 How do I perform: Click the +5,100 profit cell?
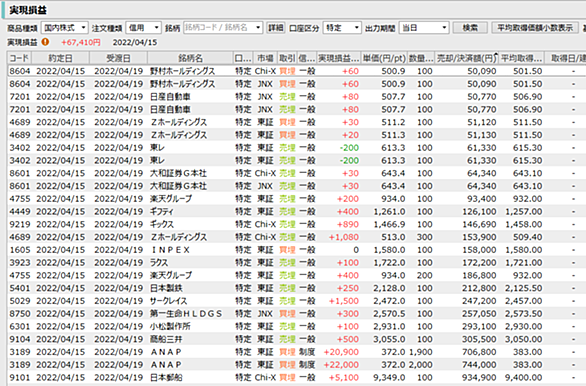(x=343, y=377)
